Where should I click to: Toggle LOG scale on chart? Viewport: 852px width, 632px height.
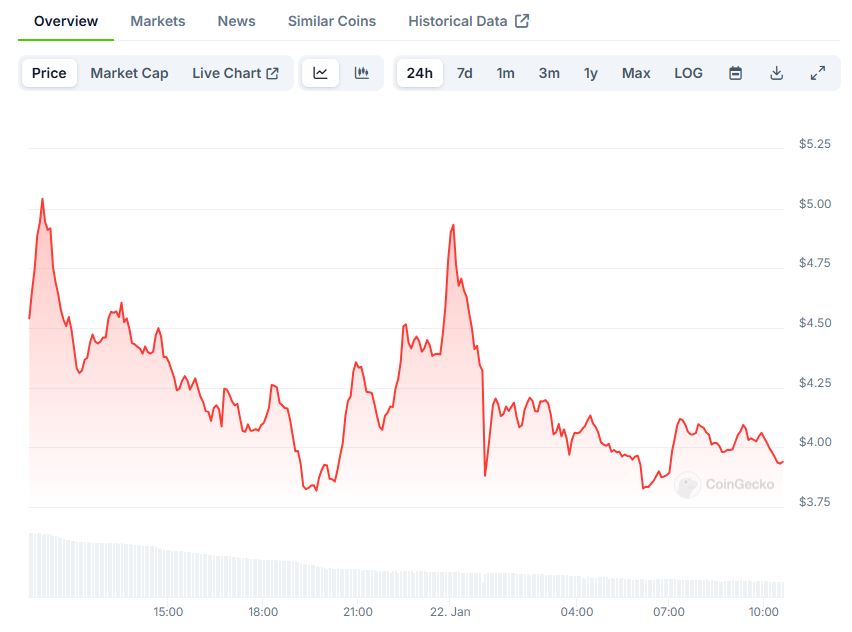click(x=688, y=73)
